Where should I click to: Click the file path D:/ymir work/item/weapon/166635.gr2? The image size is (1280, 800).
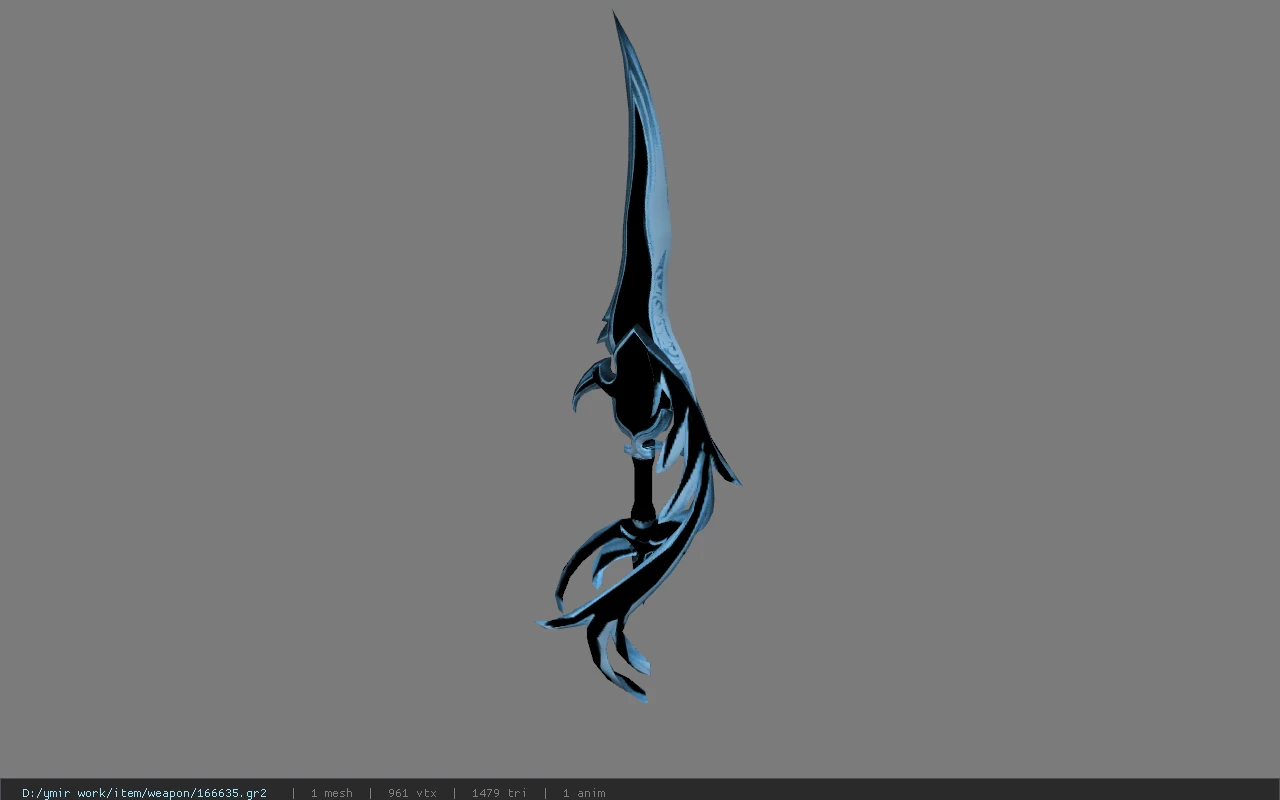[144, 793]
